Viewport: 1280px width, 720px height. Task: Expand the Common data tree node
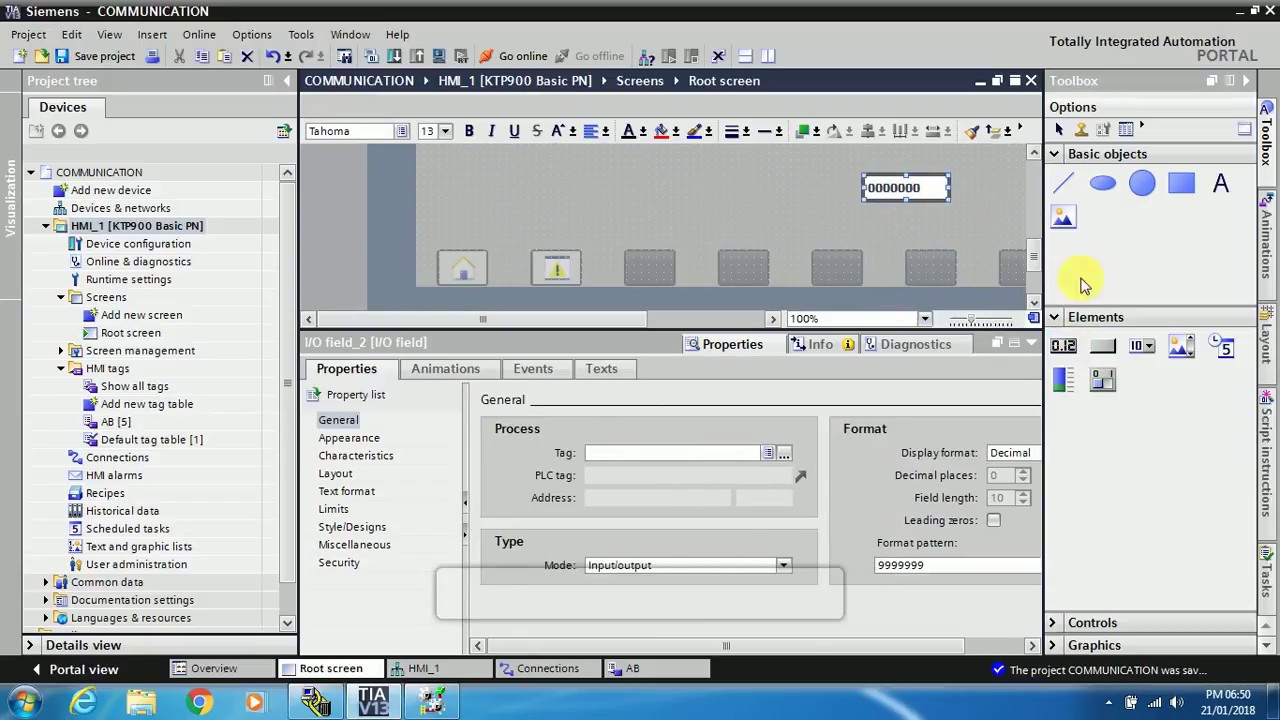pyautogui.click(x=46, y=582)
